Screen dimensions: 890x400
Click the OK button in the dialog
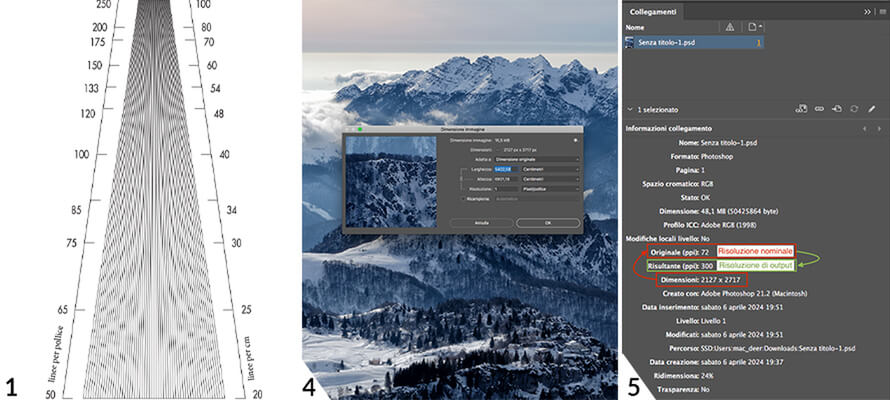click(x=548, y=221)
